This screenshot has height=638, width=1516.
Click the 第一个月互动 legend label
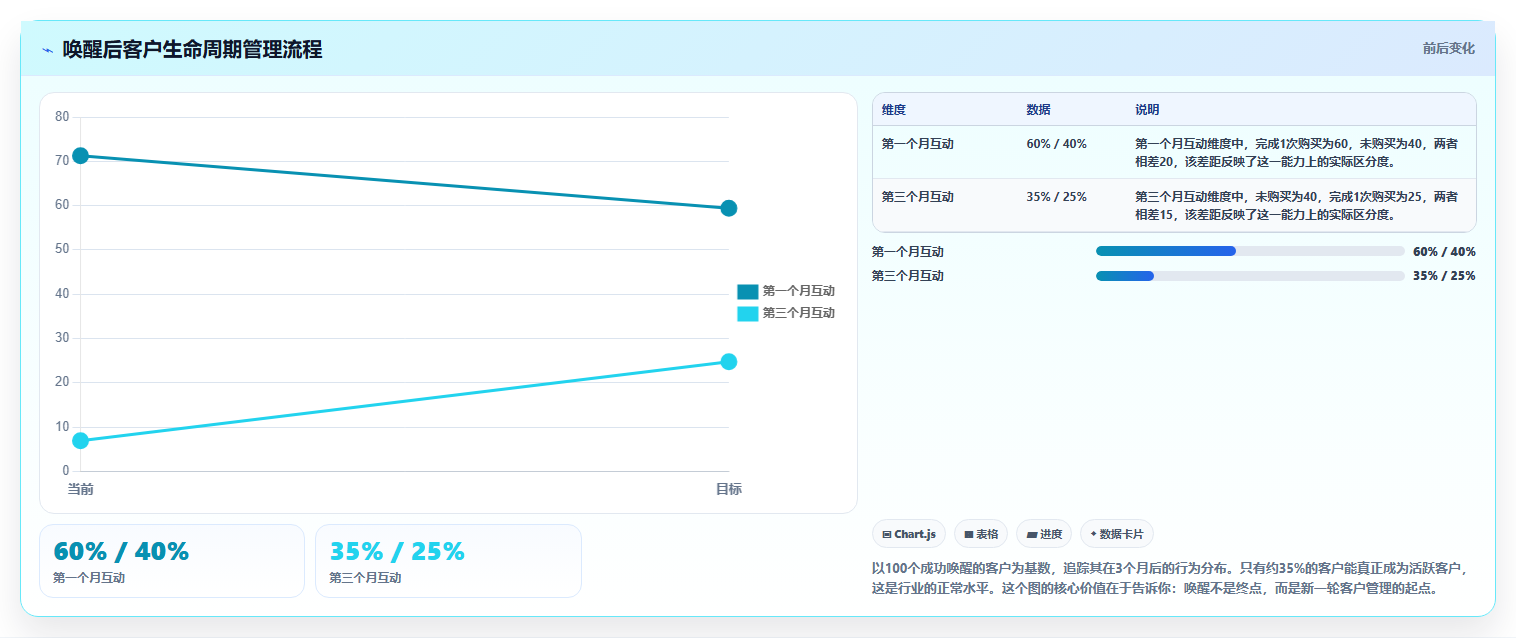tap(798, 291)
